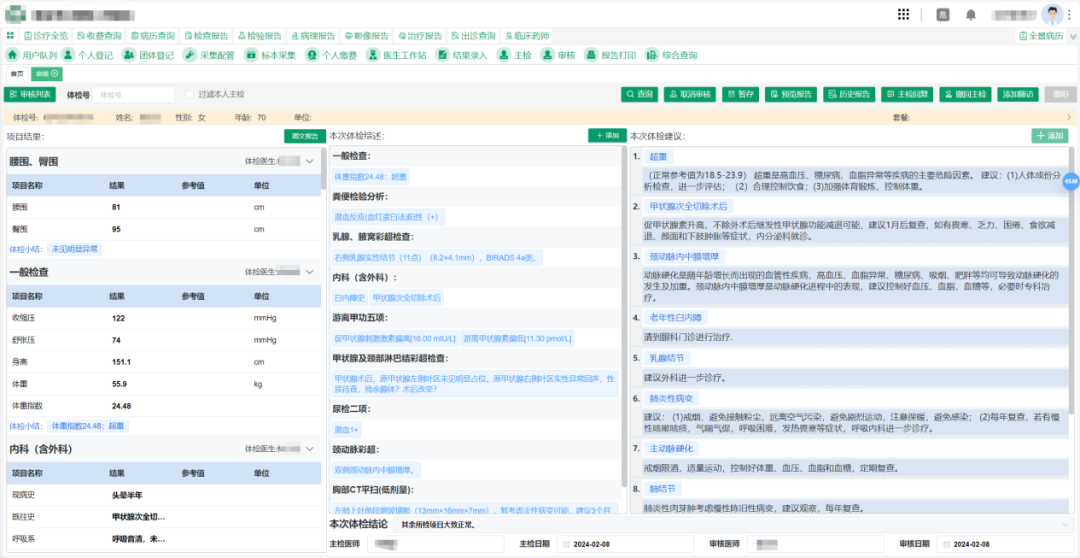Expand the 腰围、臀围 section chevron
This screenshot has width=1080, height=558.
tap(310, 161)
